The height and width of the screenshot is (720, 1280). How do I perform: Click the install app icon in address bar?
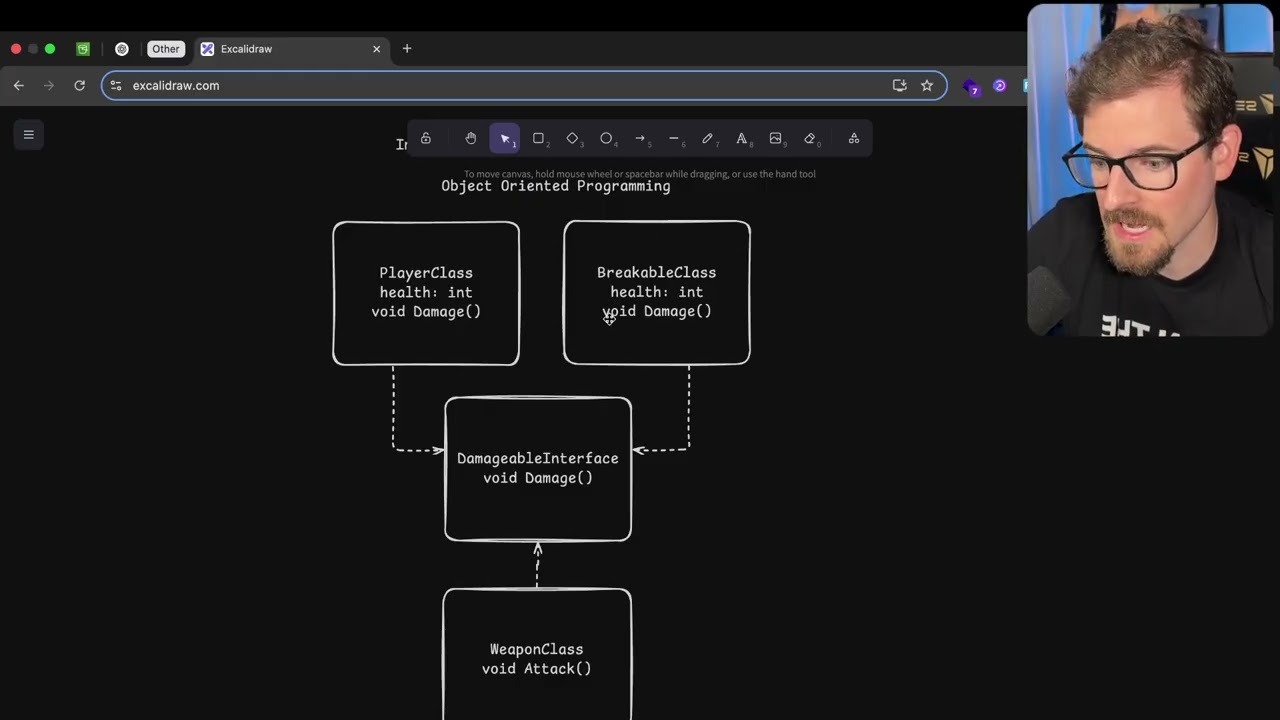(x=899, y=86)
